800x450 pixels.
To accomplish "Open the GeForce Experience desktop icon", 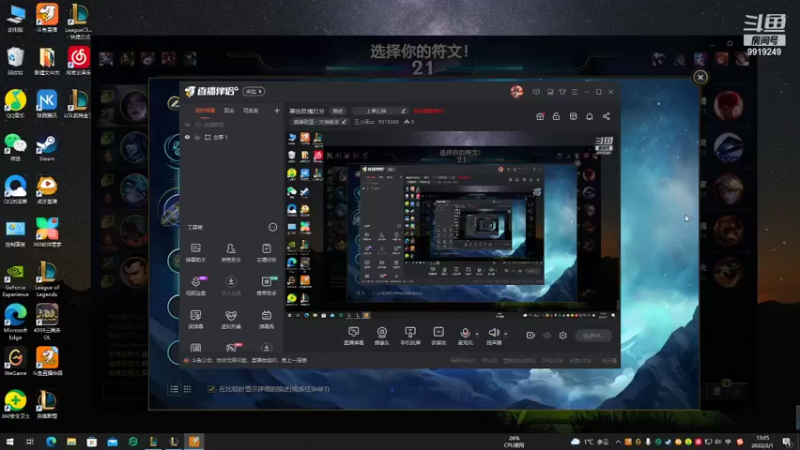I will coord(15,280).
